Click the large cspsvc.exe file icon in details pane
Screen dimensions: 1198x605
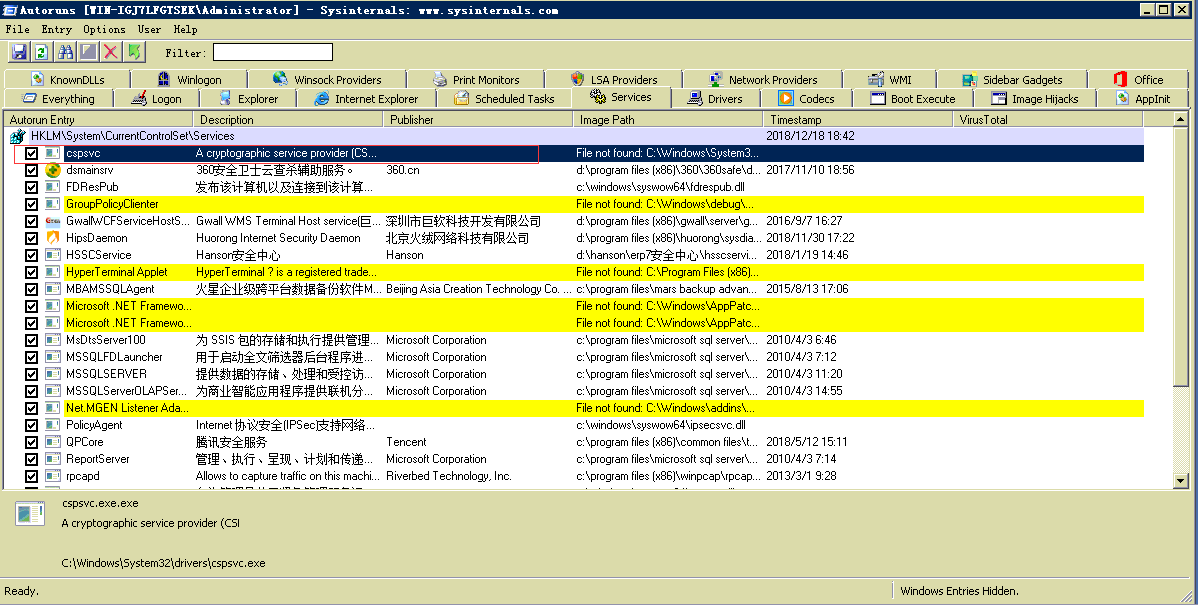(x=31, y=513)
